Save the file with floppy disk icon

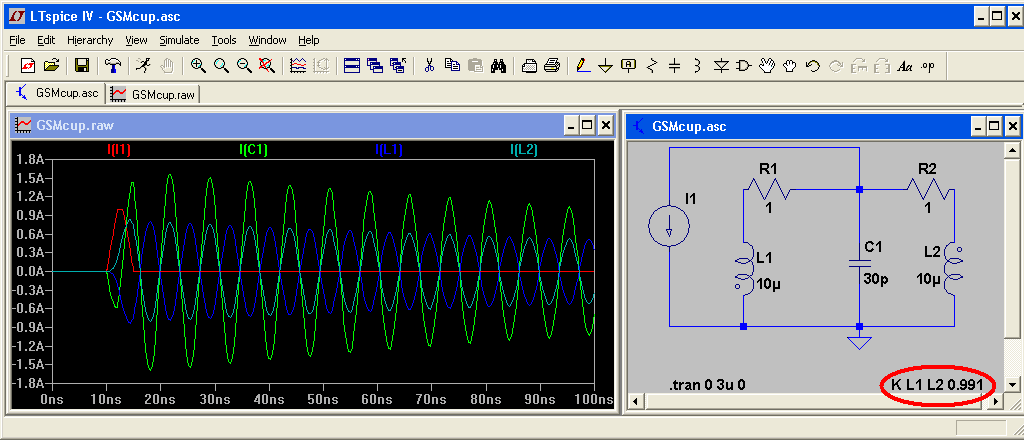pos(82,66)
